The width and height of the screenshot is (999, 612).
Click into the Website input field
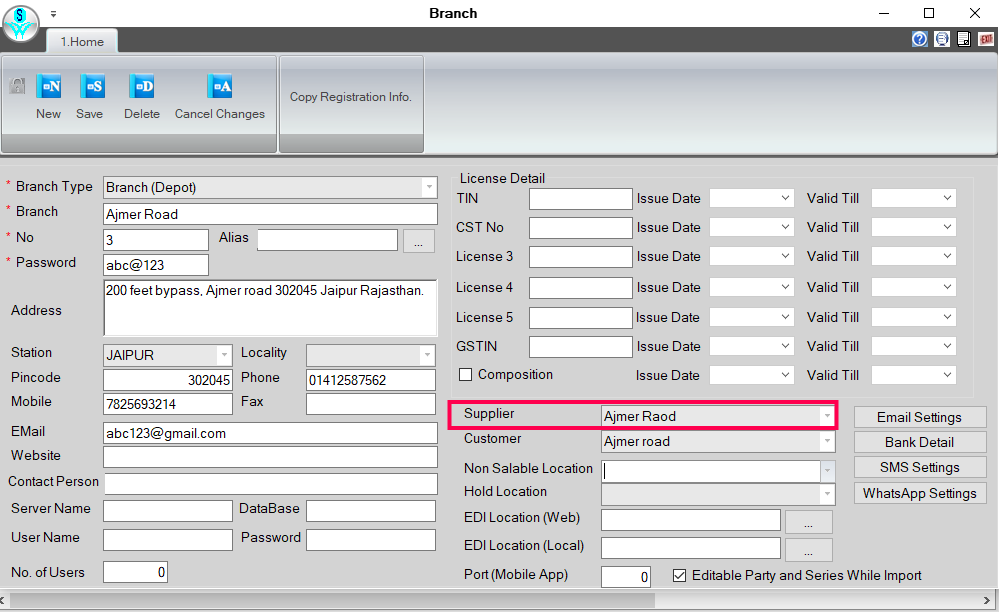coord(270,457)
